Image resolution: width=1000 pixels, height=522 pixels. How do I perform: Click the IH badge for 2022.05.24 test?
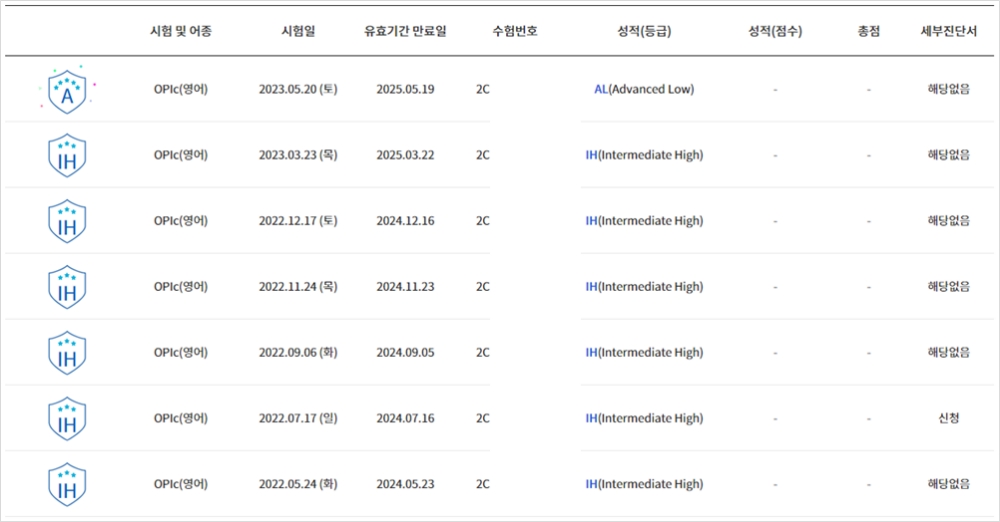click(67, 484)
